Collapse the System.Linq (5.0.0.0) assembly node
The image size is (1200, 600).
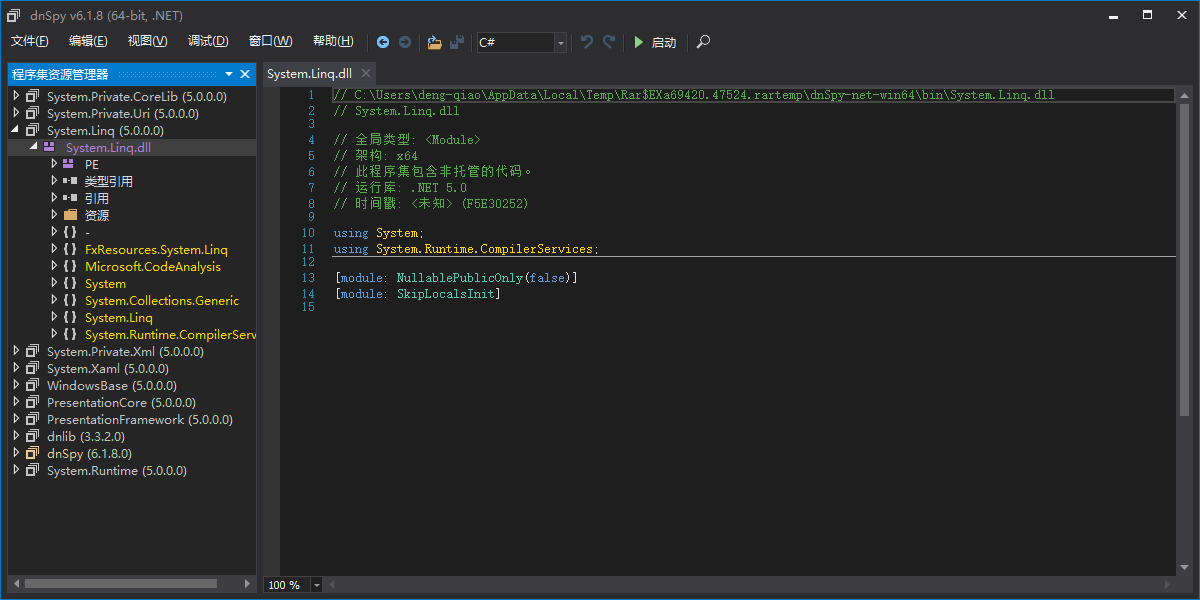point(16,131)
